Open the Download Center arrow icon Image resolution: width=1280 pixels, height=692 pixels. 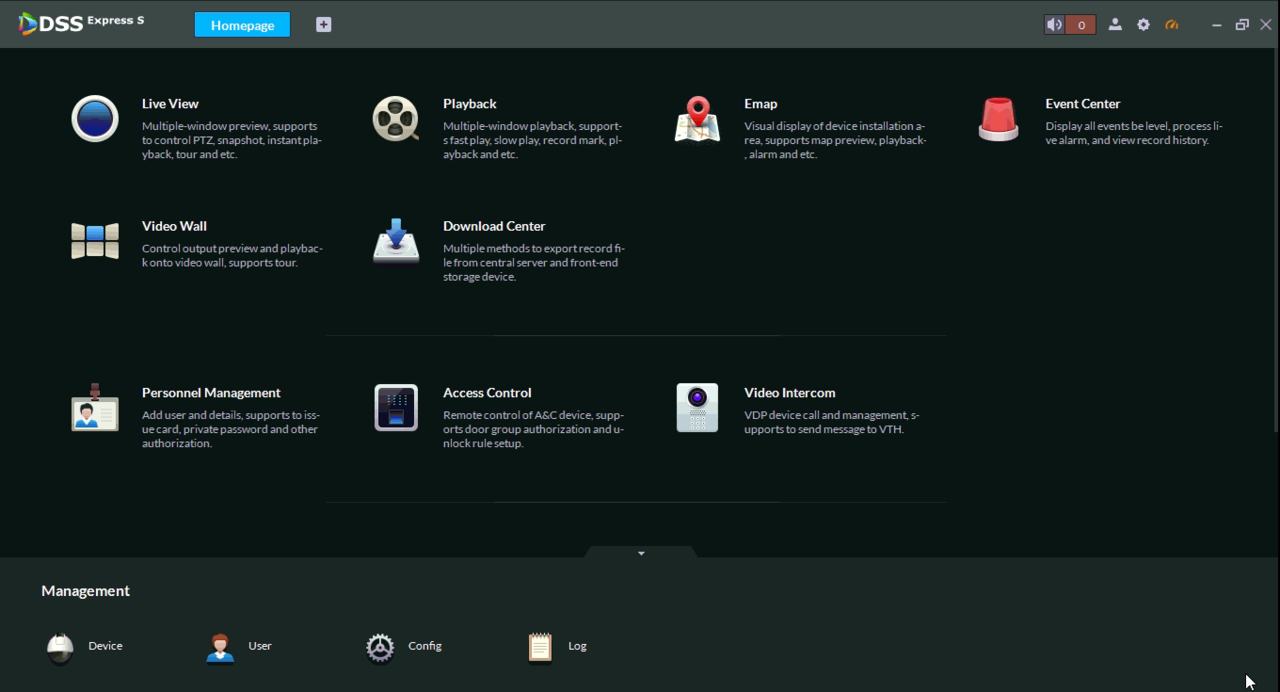pos(396,241)
